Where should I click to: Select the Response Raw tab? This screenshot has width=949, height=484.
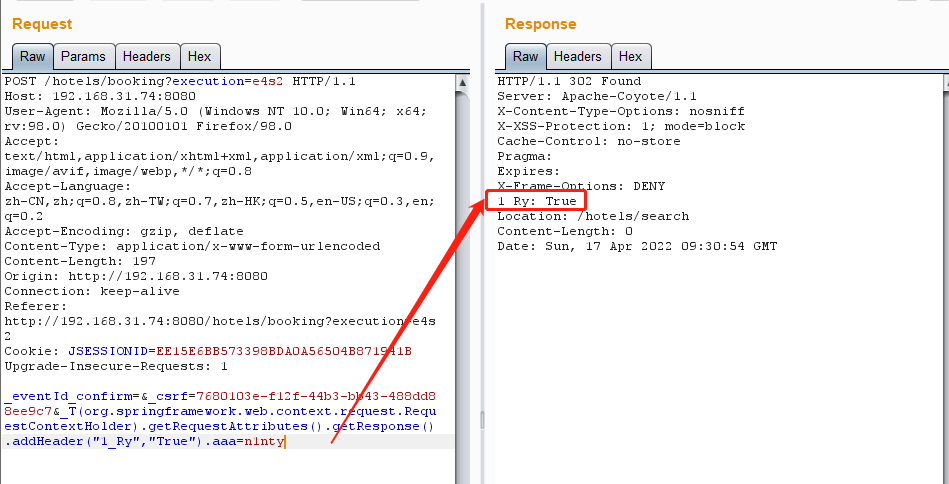pos(525,57)
